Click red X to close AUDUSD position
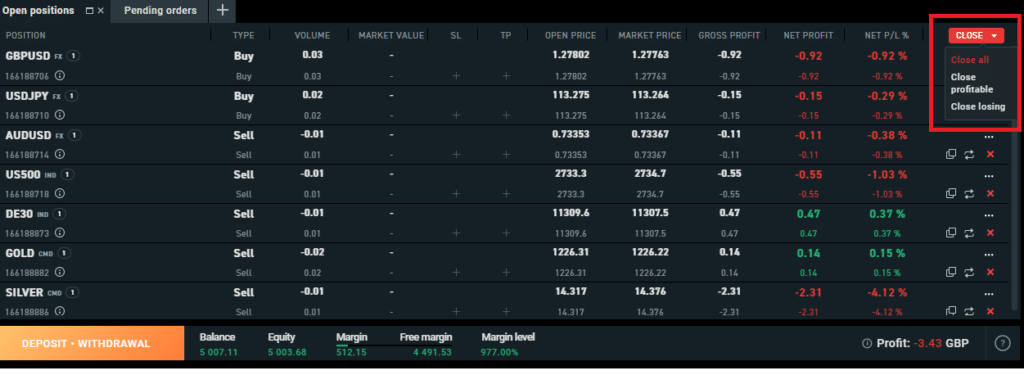Image resolution: width=1024 pixels, height=375 pixels. [x=990, y=154]
